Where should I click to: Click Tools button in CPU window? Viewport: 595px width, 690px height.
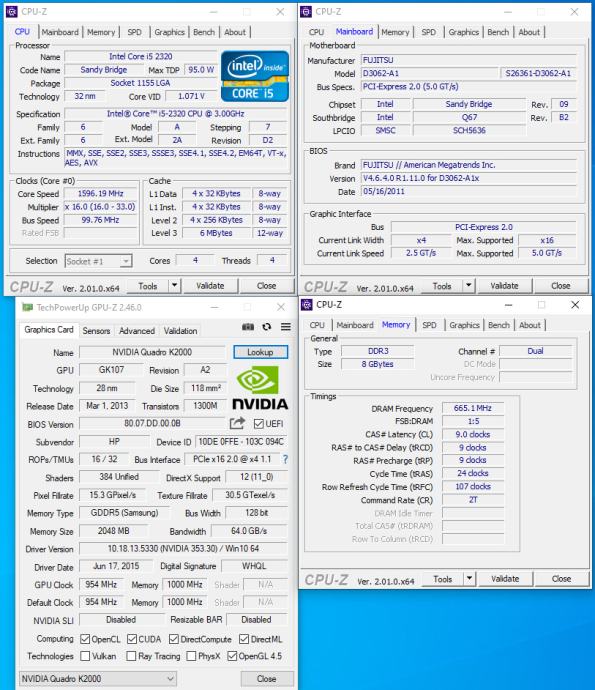pyautogui.click(x=148, y=286)
